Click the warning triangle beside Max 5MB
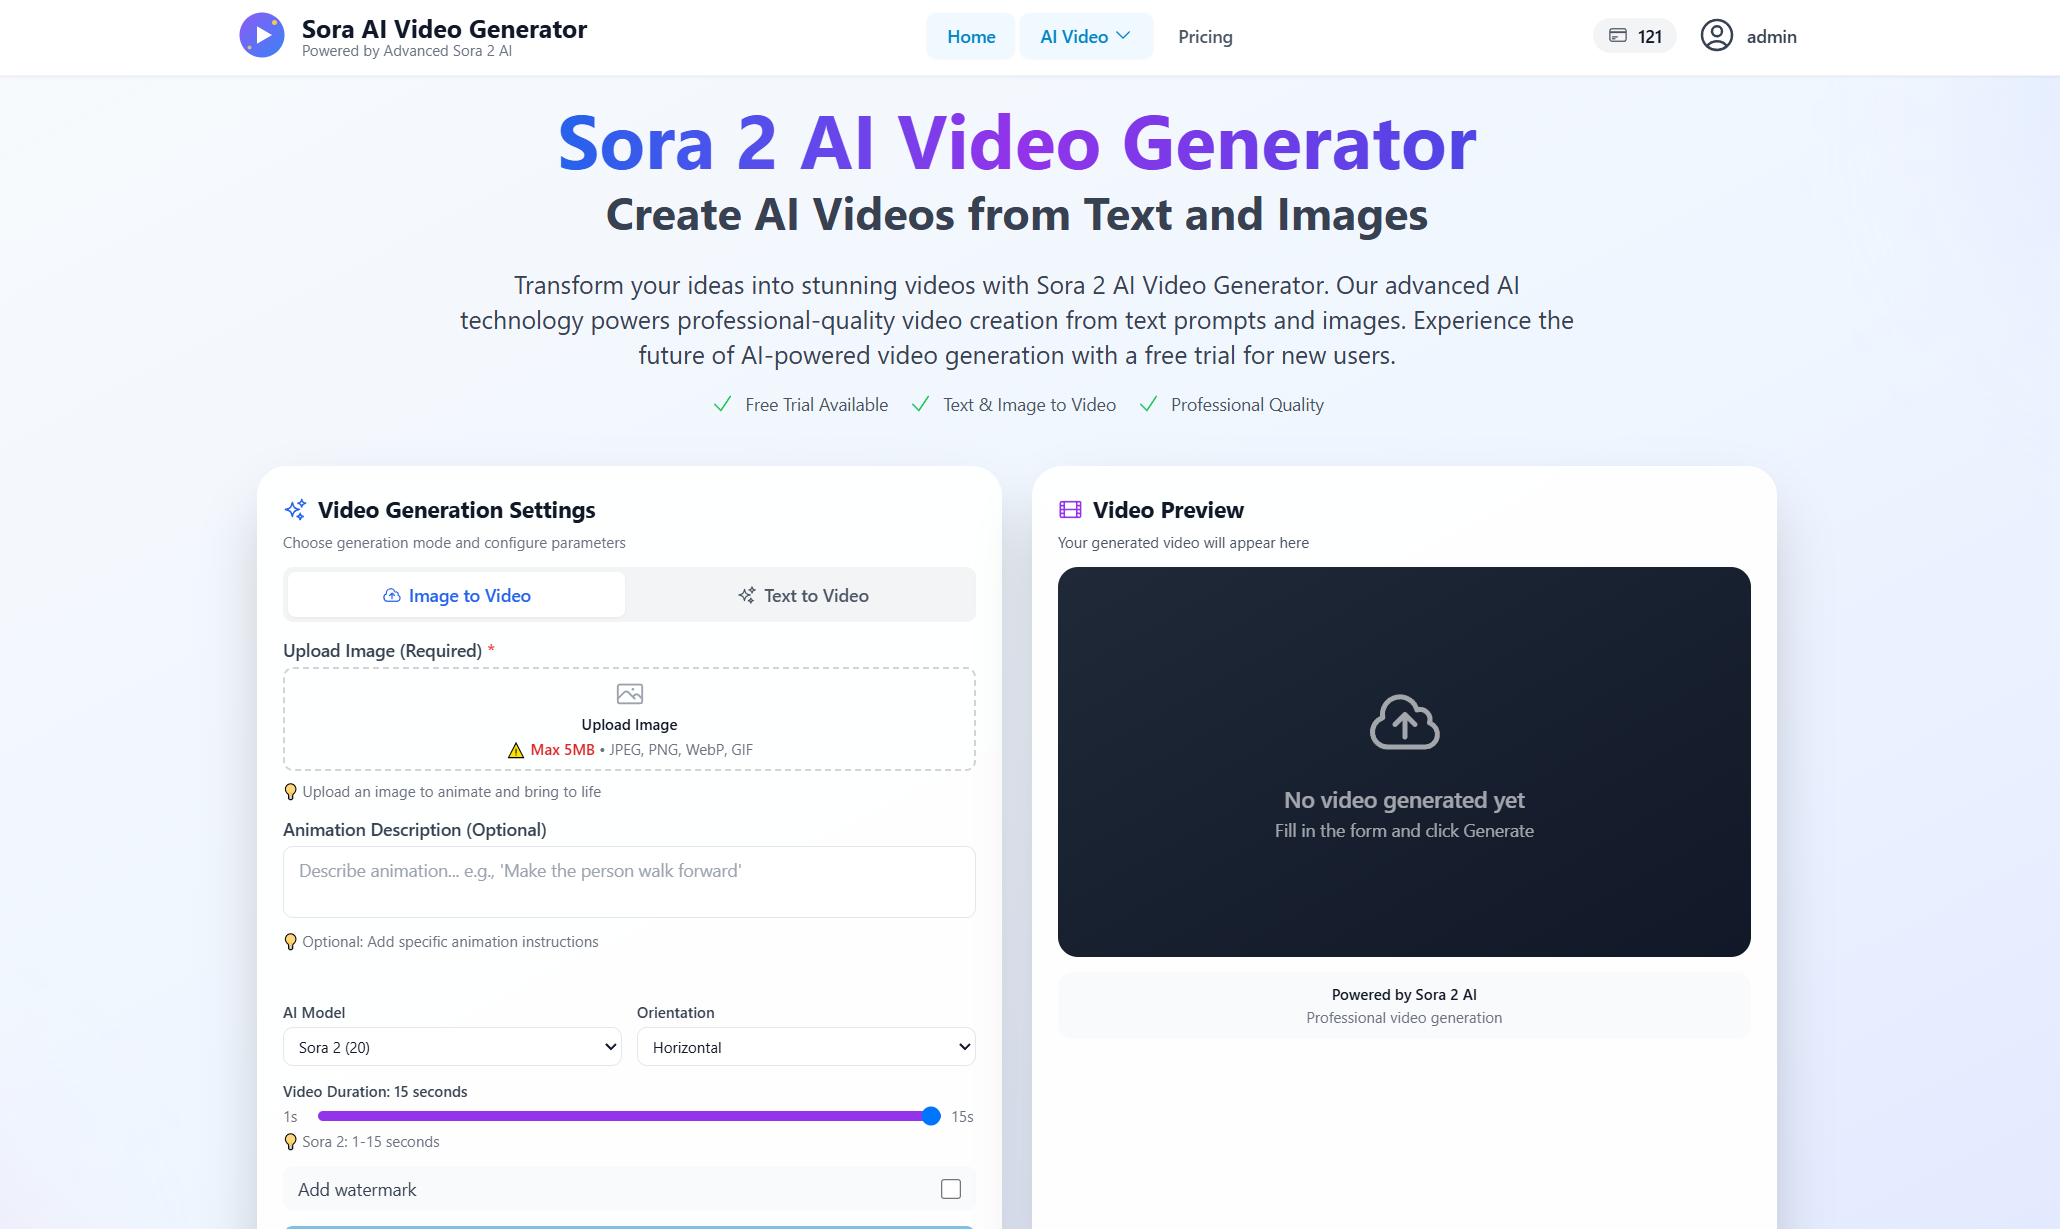 [x=516, y=751]
